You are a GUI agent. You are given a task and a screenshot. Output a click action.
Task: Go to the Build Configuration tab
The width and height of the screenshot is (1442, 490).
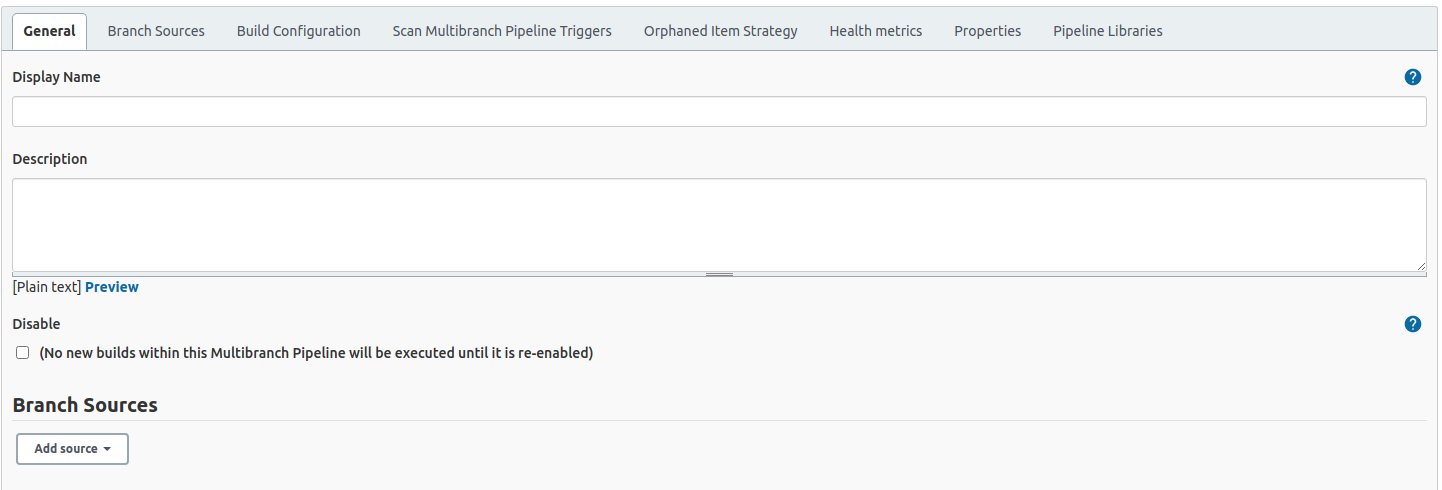tap(299, 31)
